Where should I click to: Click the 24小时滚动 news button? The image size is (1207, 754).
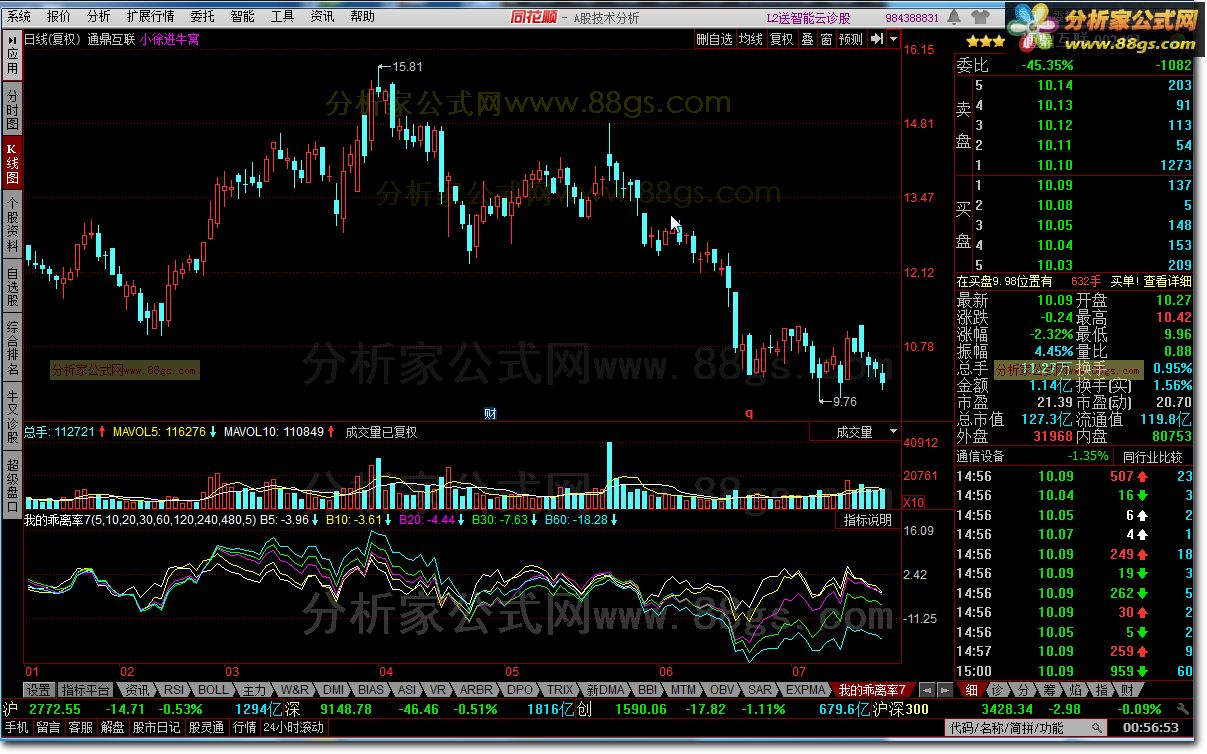(x=292, y=728)
